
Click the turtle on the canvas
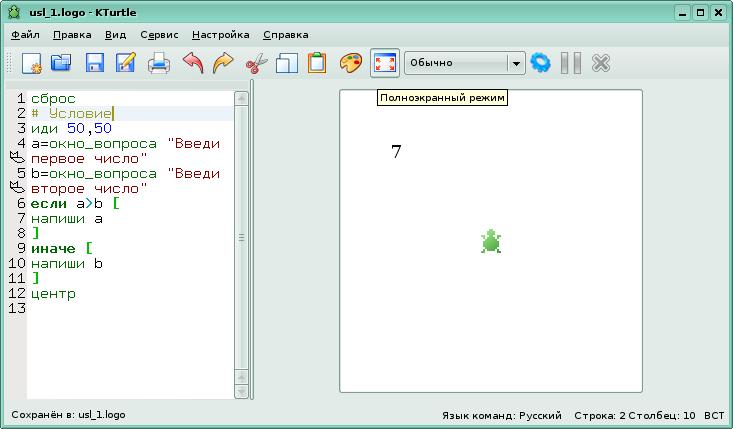point(491,241)
